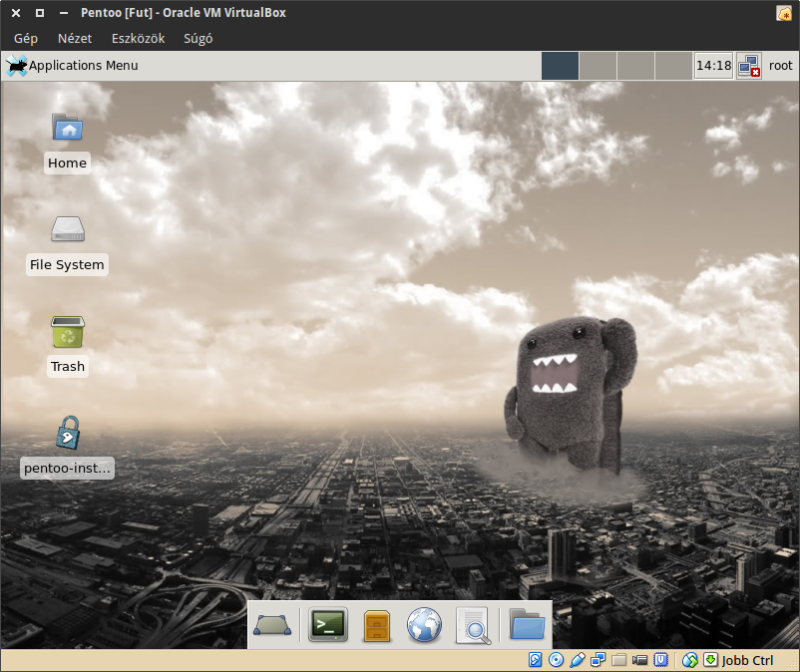This screenshot has width=800, height=672.
Task: Maximize the Pentoo VirtualBox window
Action: coord(40,13)
